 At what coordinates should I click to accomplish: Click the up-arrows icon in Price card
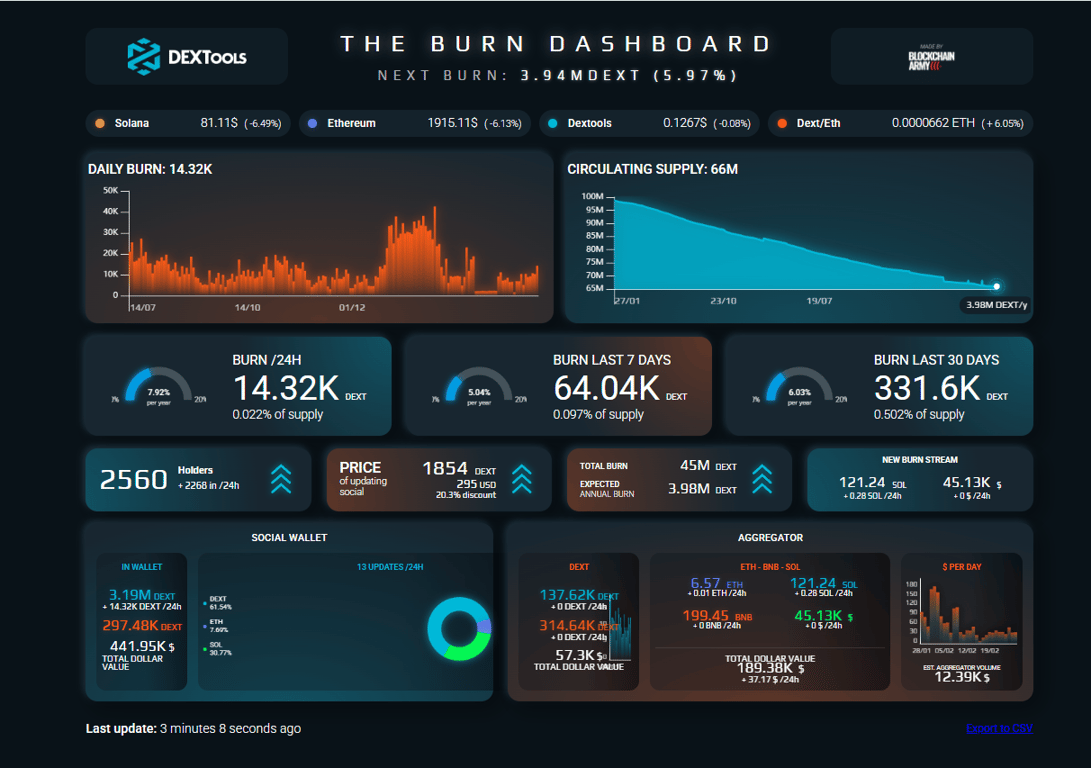click(522, 479)
